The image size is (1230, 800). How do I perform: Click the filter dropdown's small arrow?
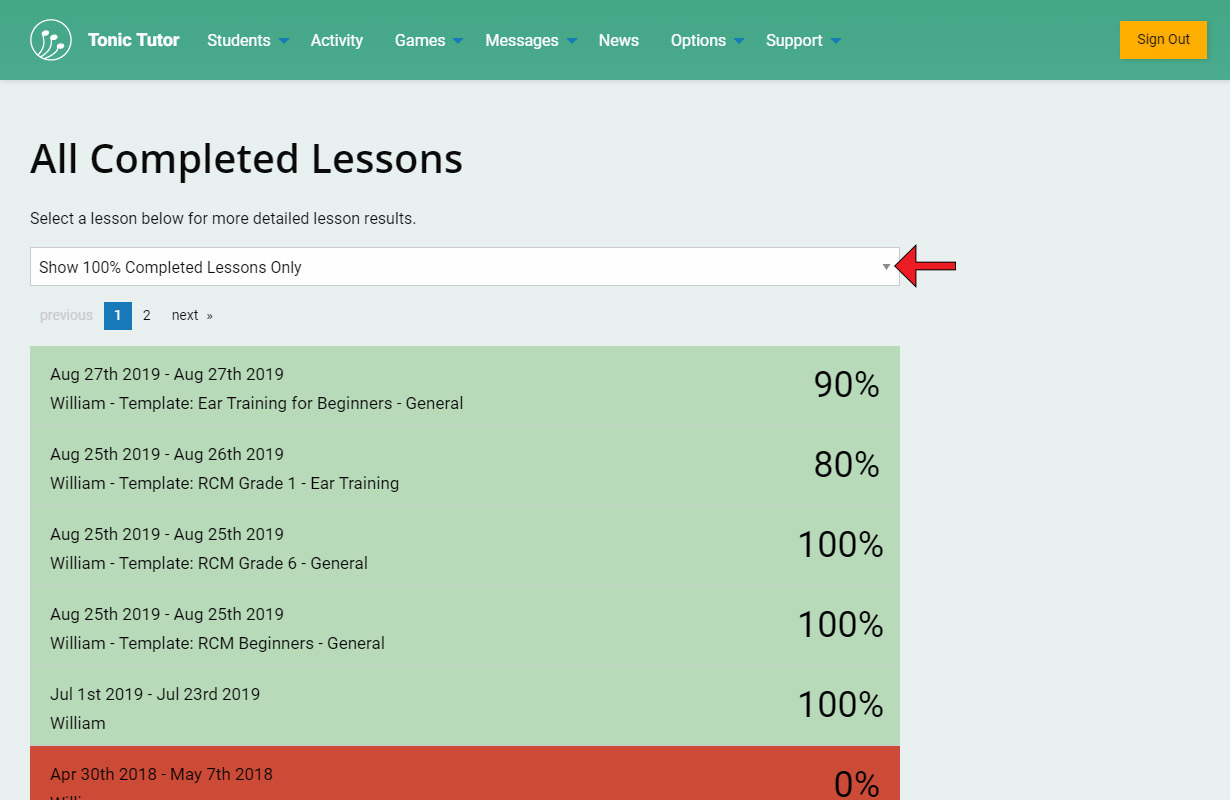click(886, 267)
